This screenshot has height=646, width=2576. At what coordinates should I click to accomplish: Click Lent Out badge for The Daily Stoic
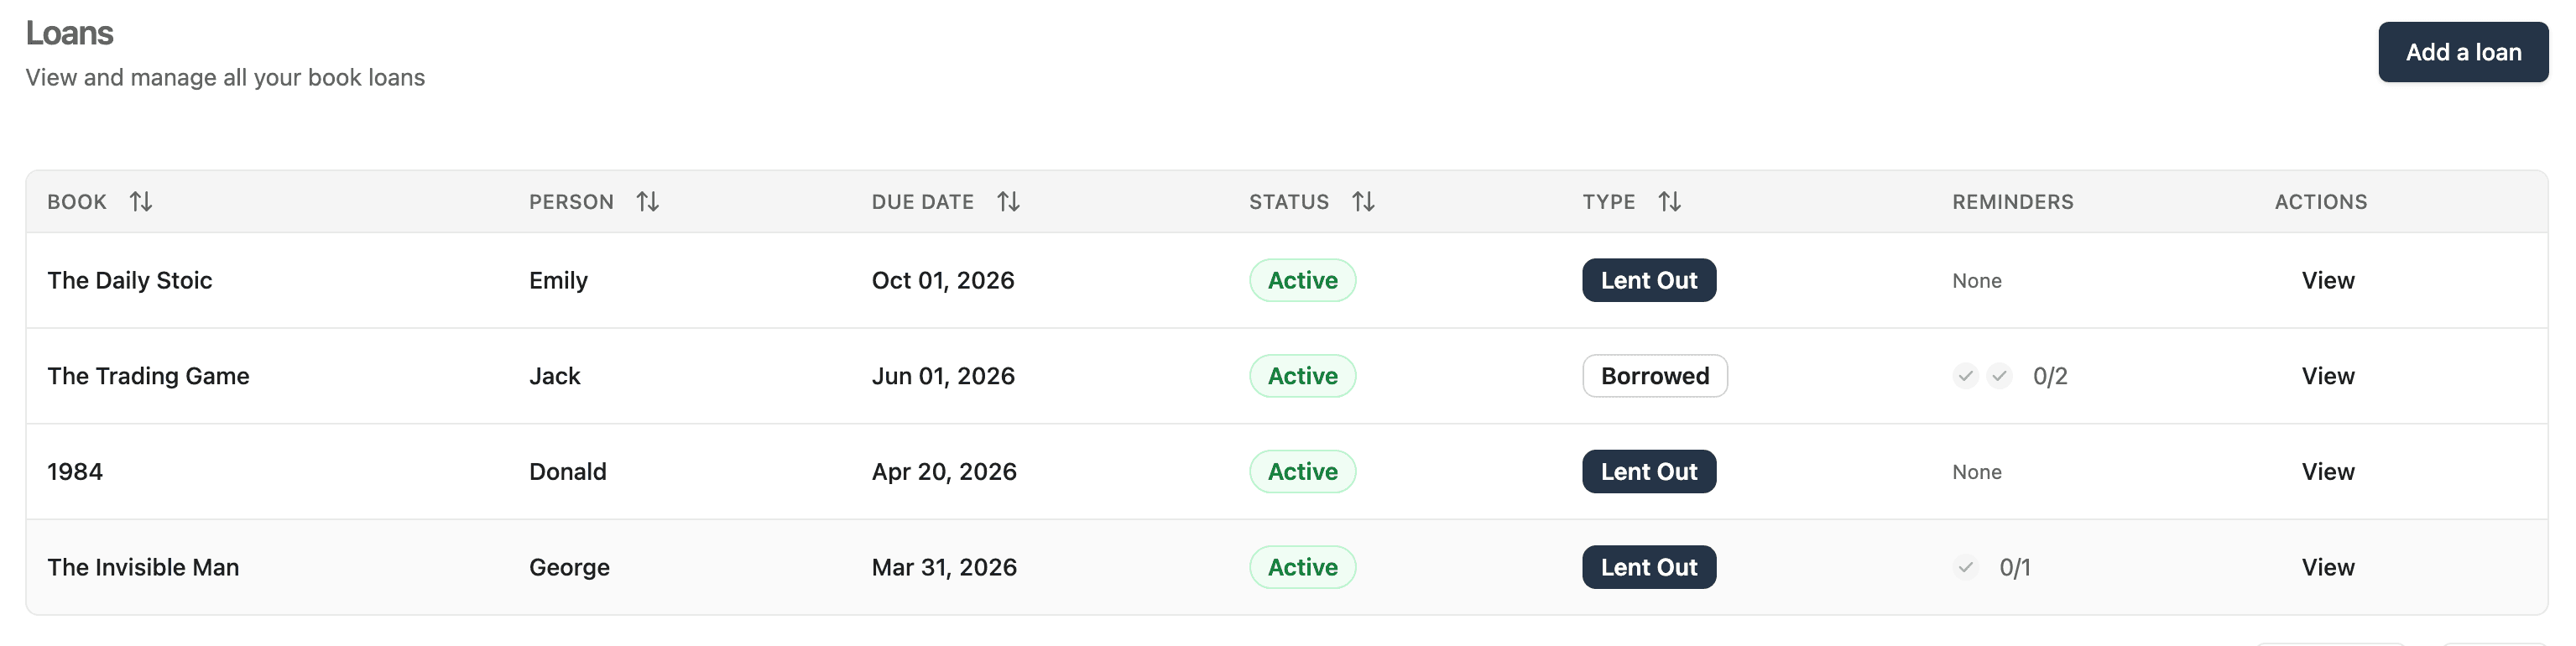pyautogui.click(x=1648, y=281)
